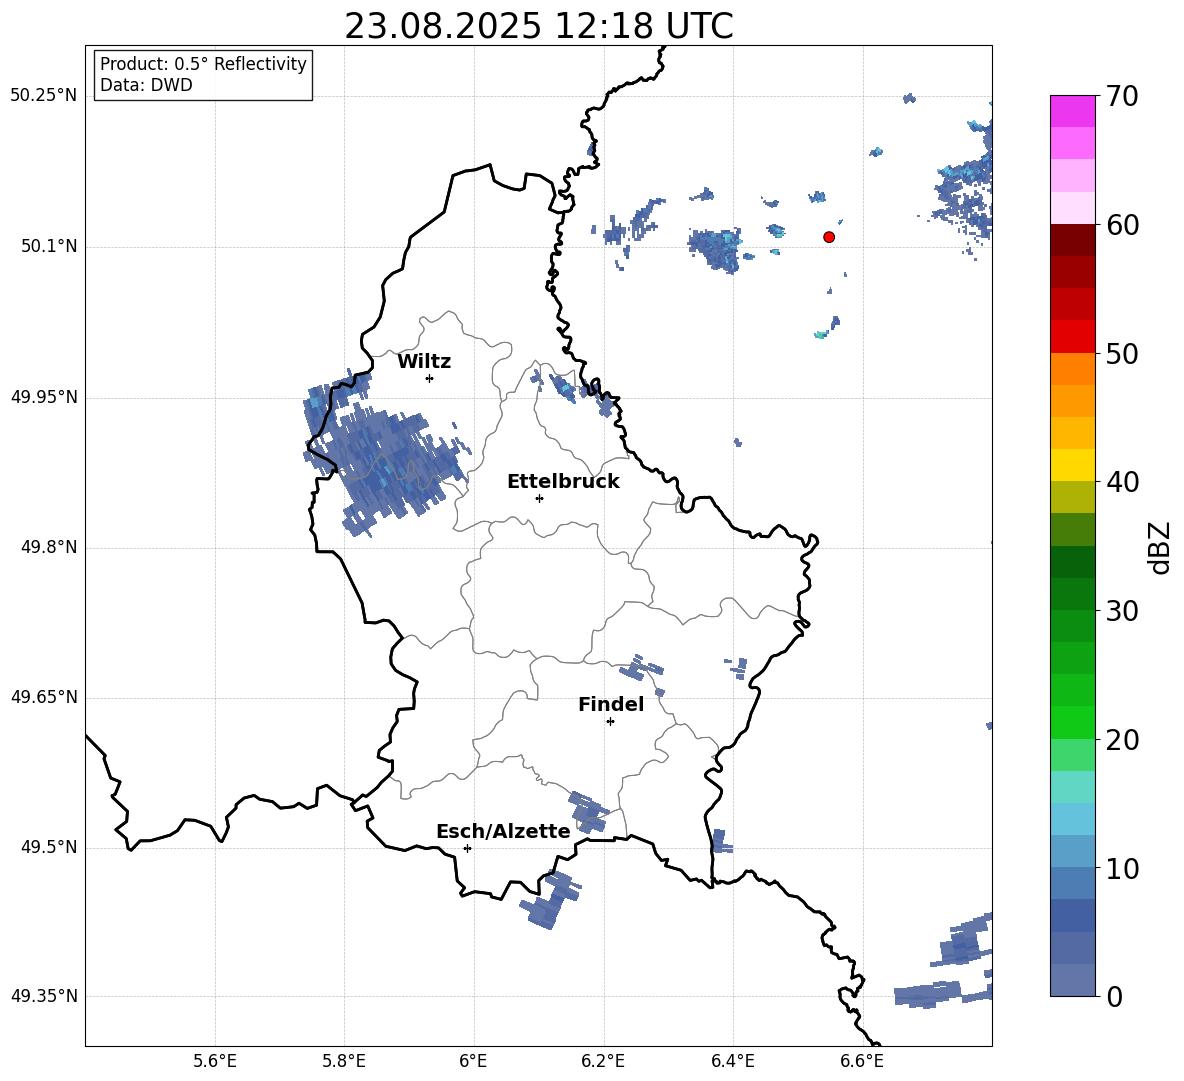Click the dBZ colorbar label

tap(1159, 547)
